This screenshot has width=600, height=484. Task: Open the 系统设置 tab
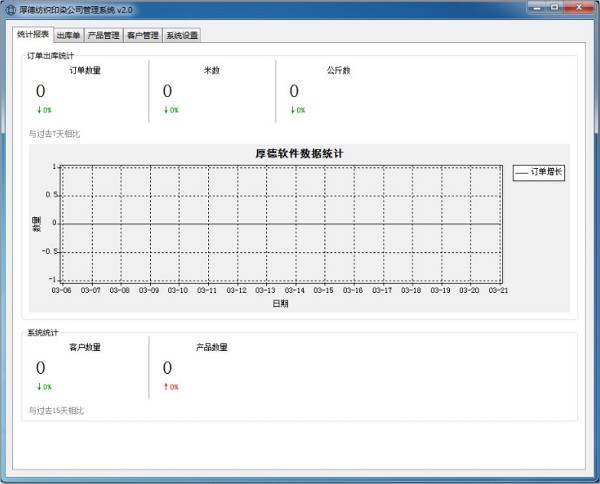point(182,35)
